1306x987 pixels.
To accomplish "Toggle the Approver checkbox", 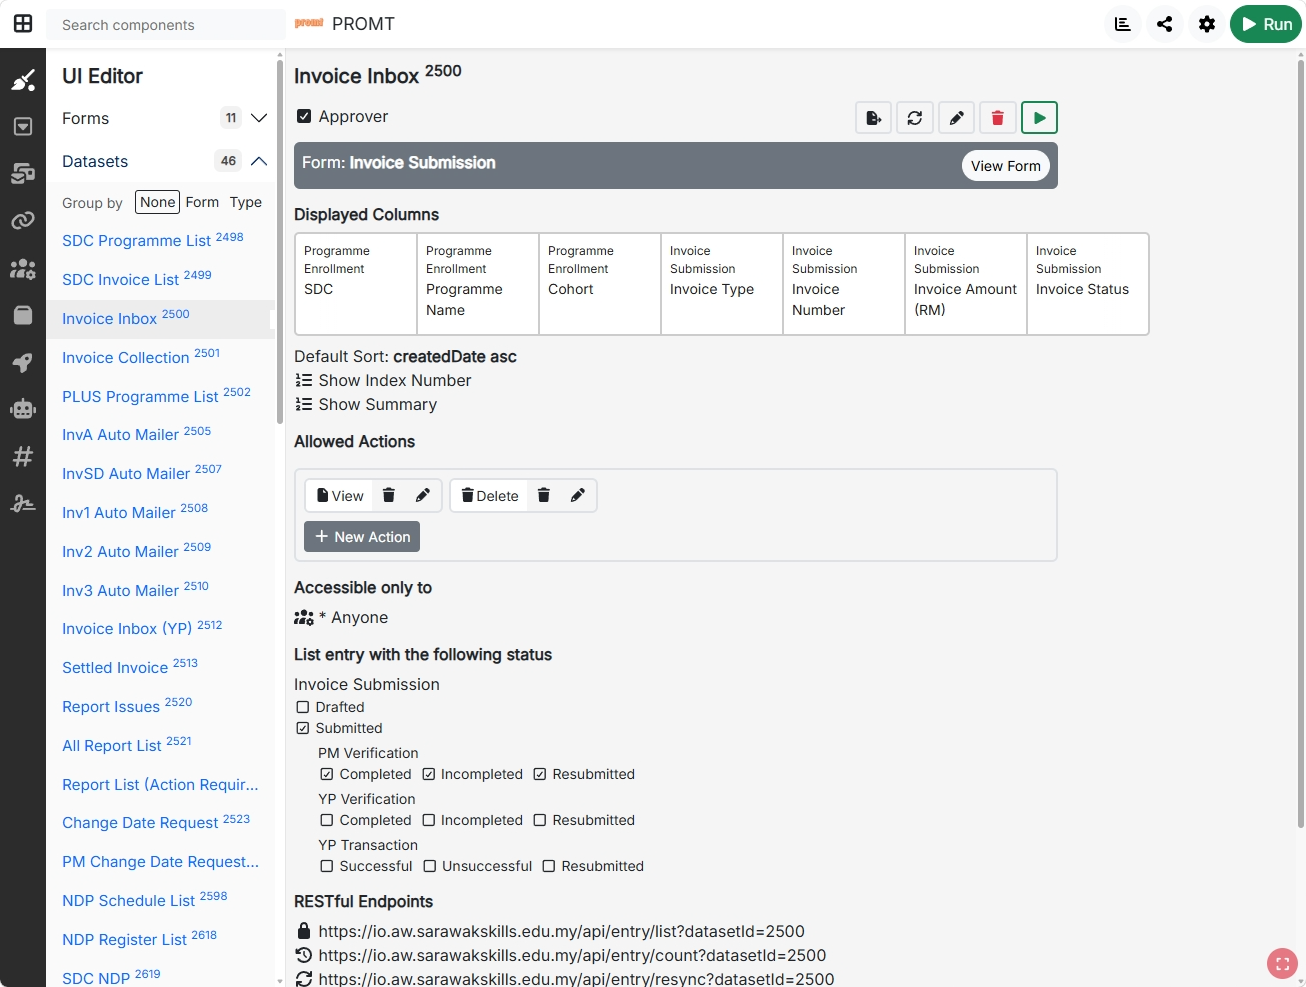I will click(304, 116).
